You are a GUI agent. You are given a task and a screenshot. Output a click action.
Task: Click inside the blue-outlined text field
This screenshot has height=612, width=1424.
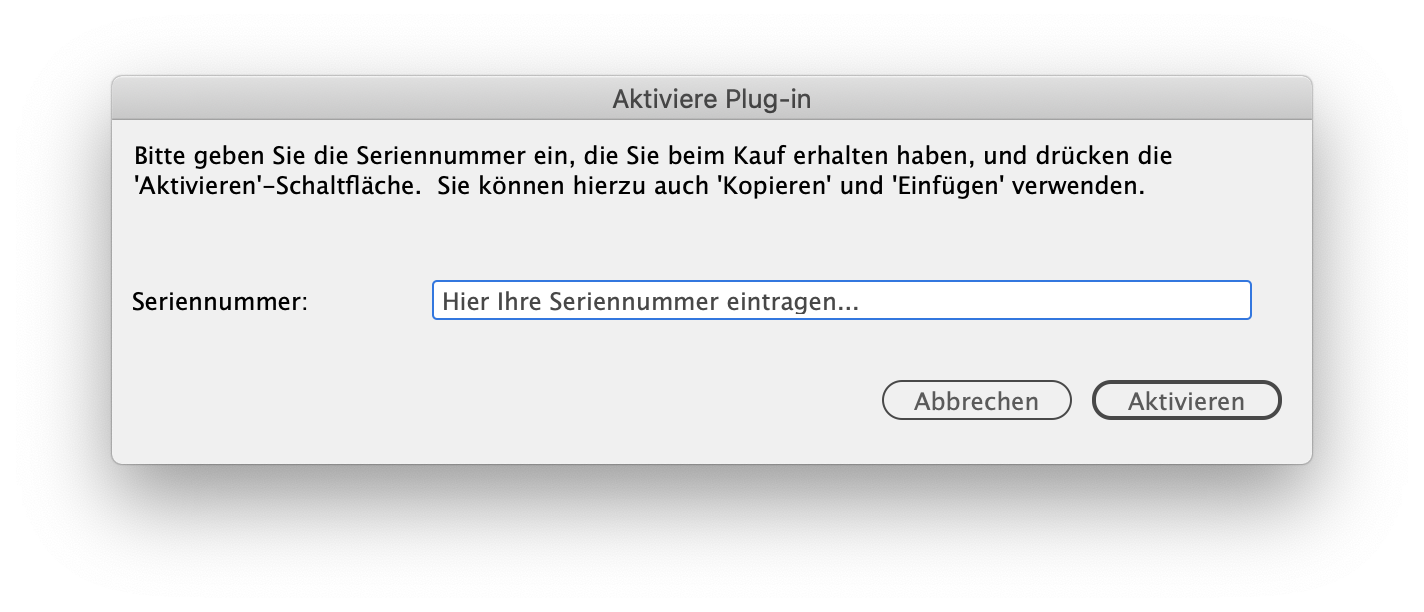tap(840, 301)
